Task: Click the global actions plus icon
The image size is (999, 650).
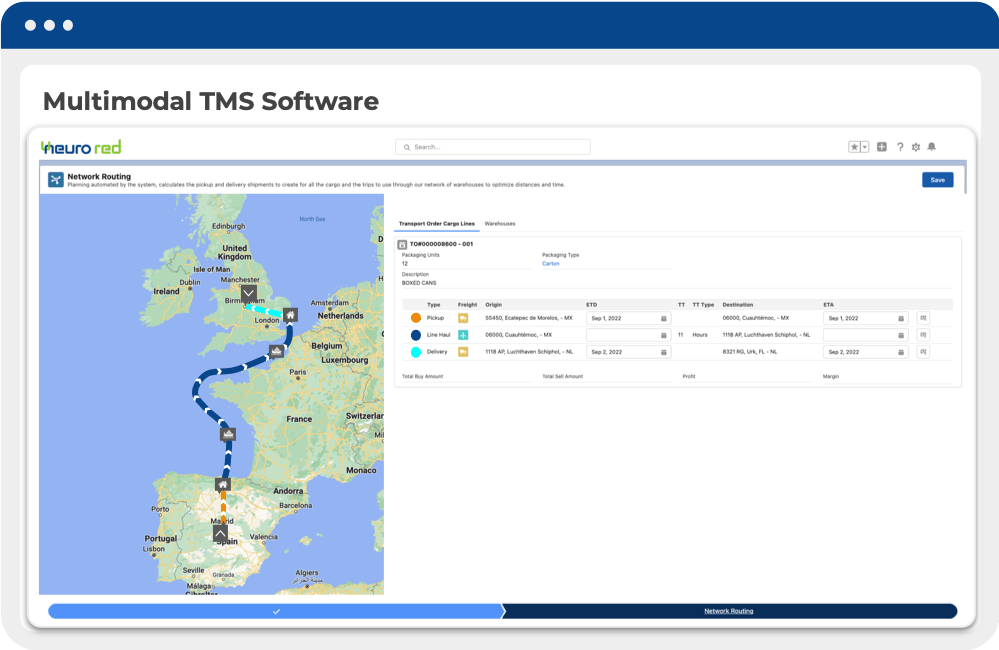Action: tap(882, 147)
